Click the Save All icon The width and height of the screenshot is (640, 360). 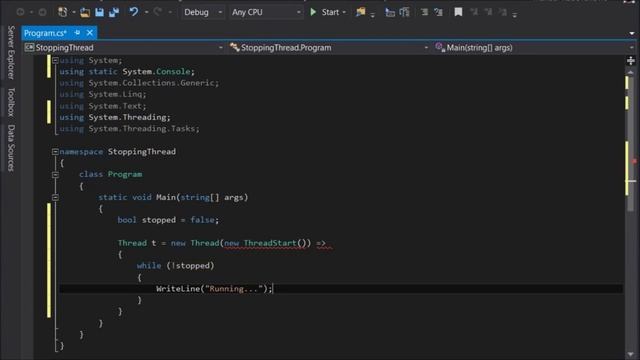click(114, 12)
